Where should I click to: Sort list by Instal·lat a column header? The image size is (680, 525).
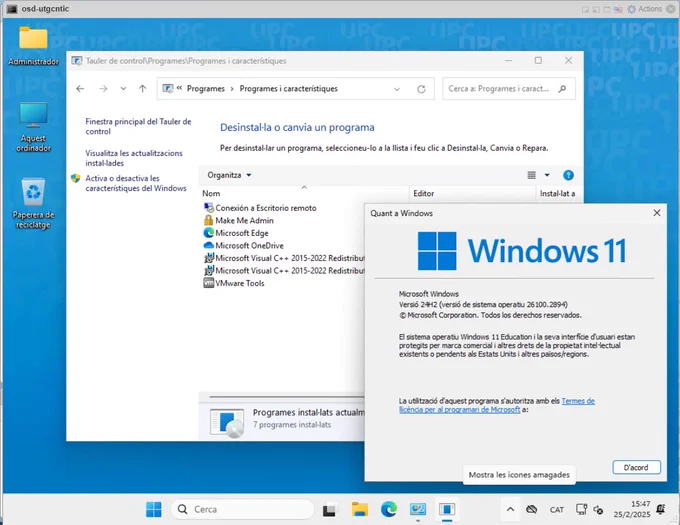559,193
